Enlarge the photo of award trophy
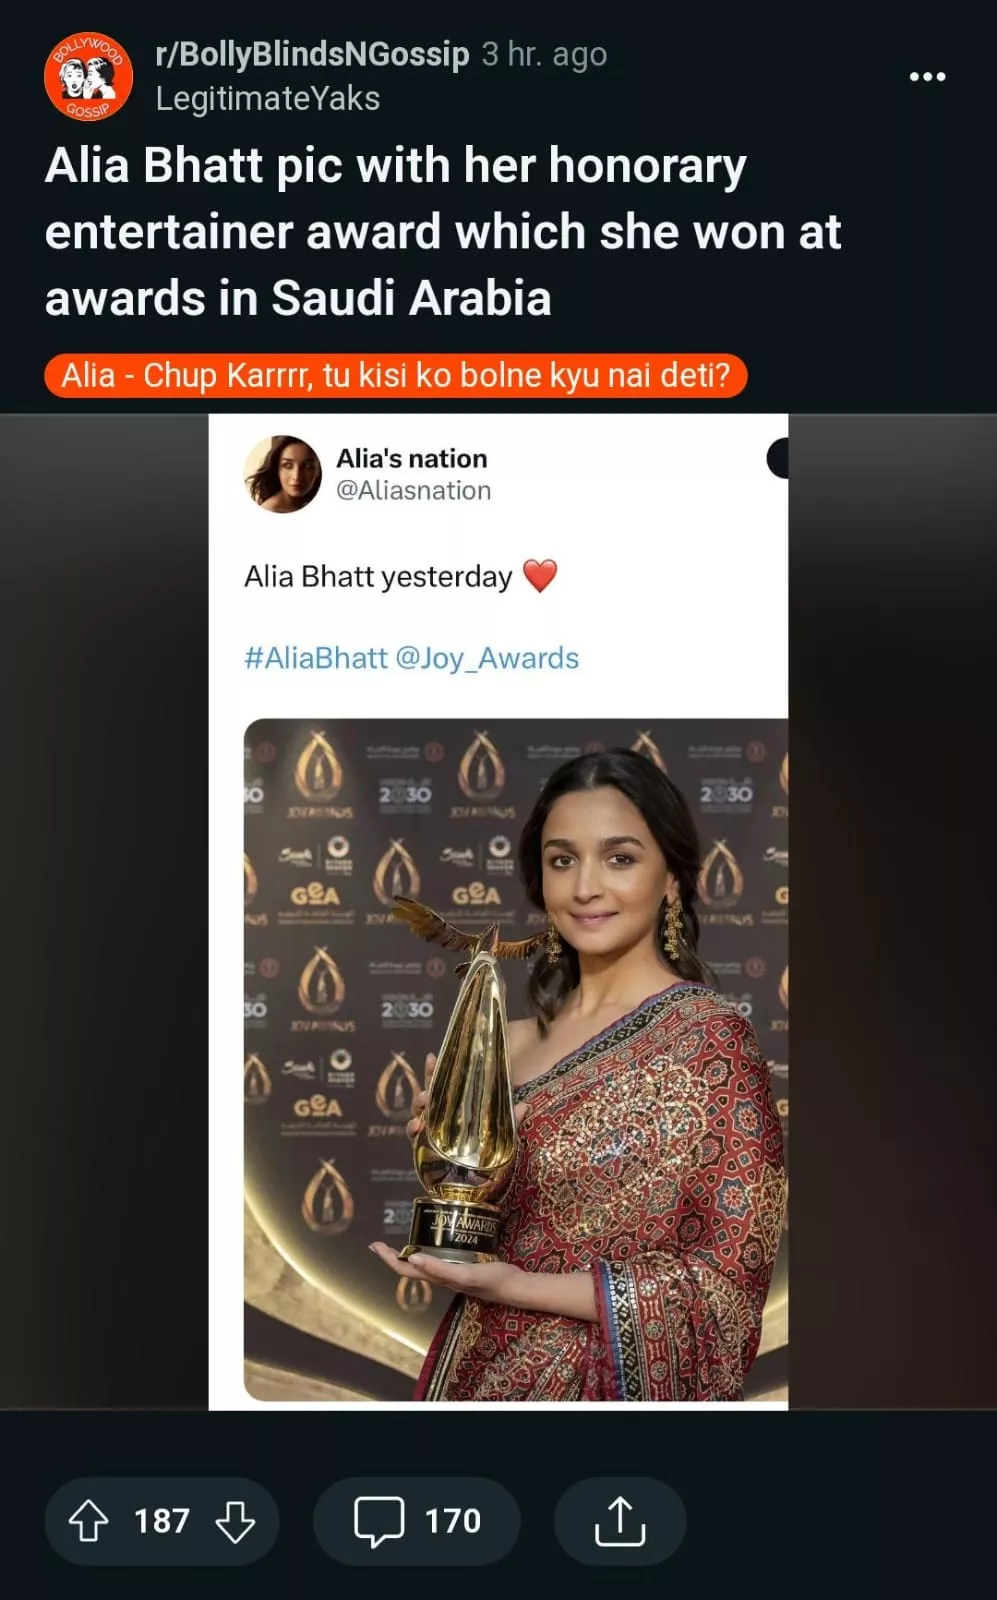The width and height of the screenshot is (997, 1600). click(x=516, y=1060)
